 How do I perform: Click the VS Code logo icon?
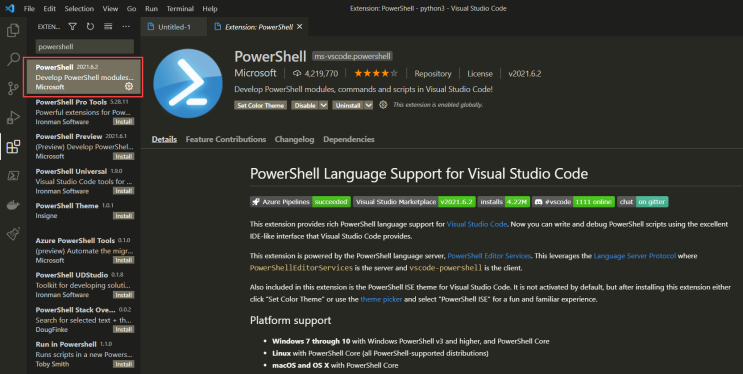tap(10, 8)
